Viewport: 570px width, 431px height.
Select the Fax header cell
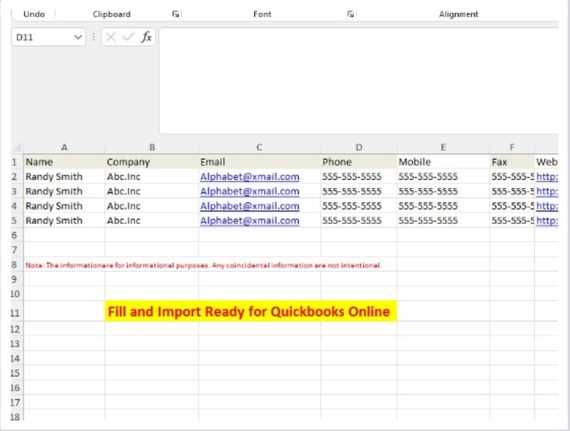tap(512, 162)
